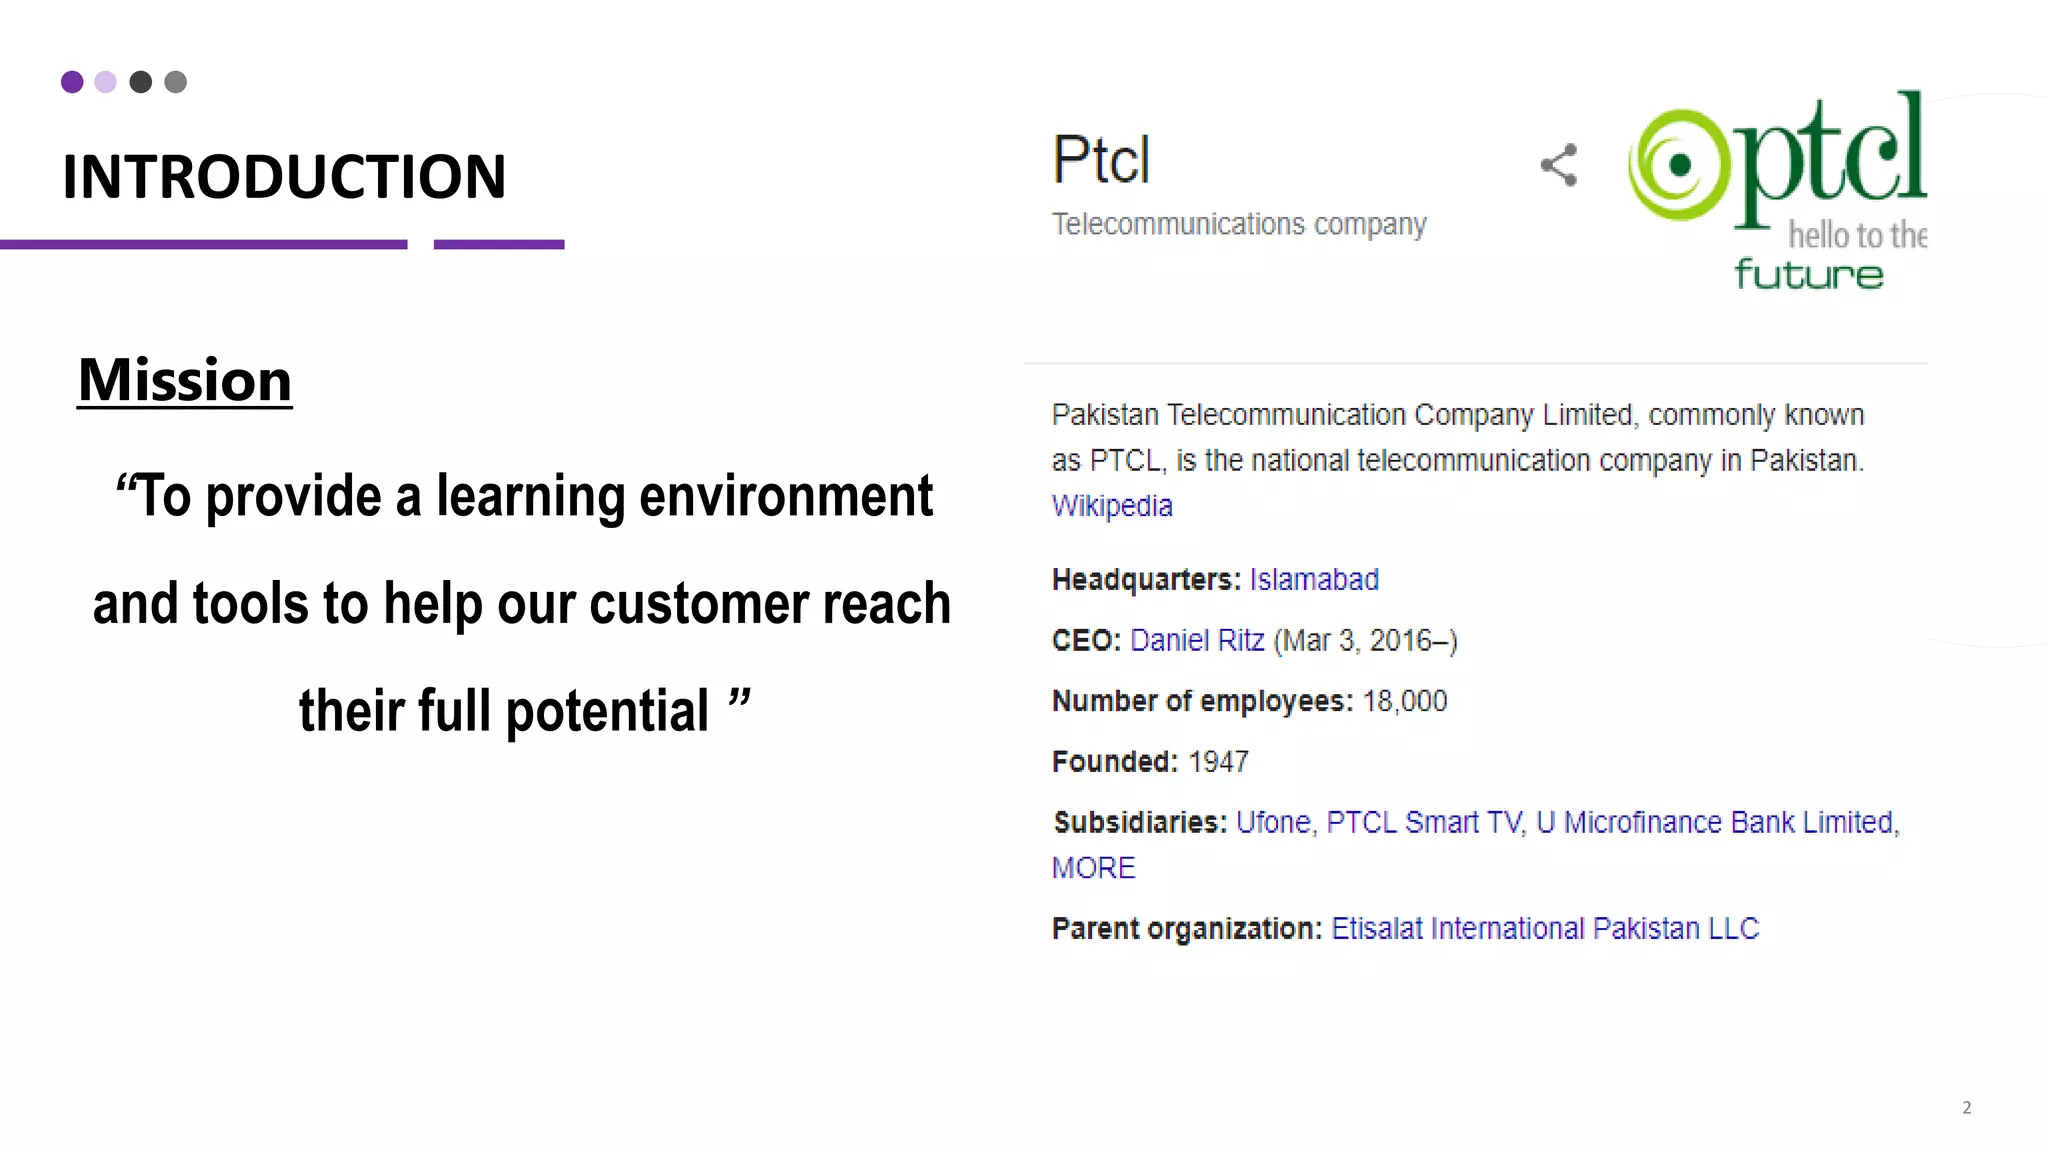The height and width of the screenshot is (1152, 2048).
Task: Expand subsidiaries with the MORE link
Action: (x=1093, y=868)
